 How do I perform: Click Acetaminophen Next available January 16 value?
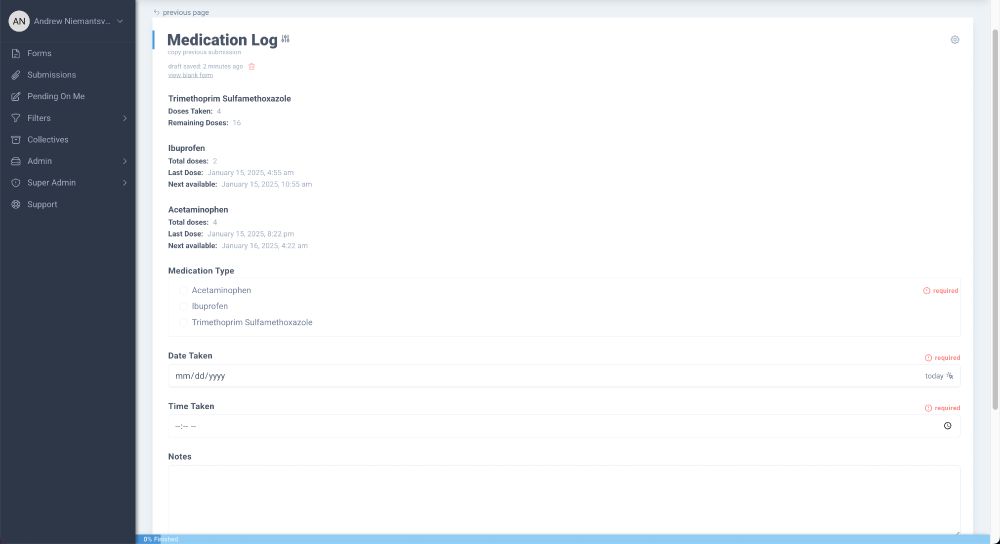[x=264, y=246]
